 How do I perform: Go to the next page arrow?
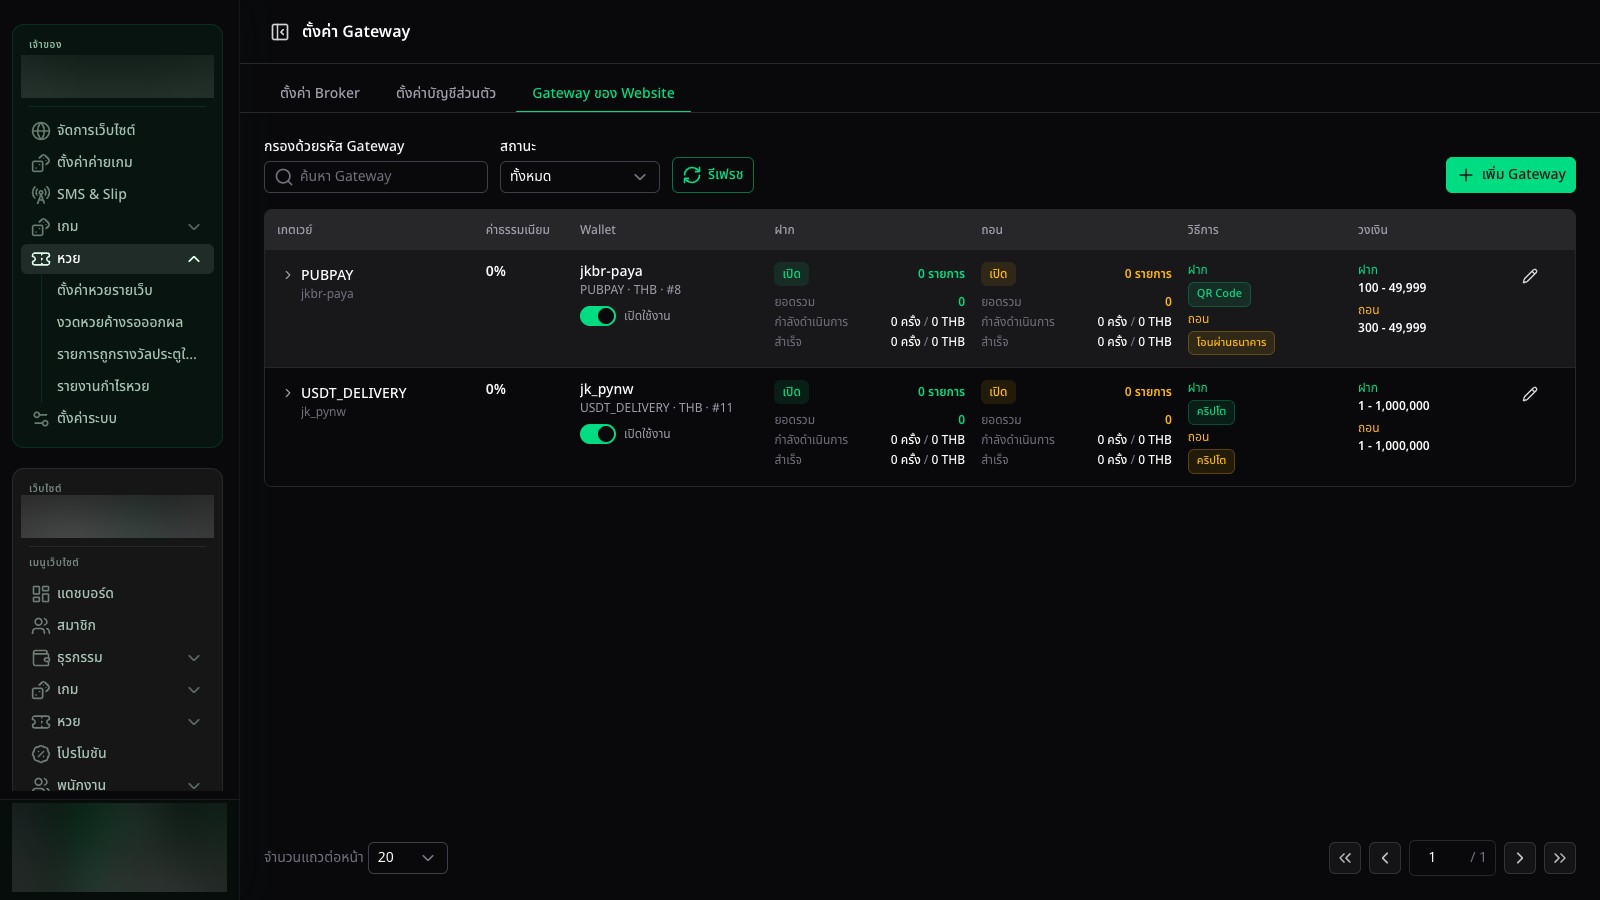coord(1520,858)
